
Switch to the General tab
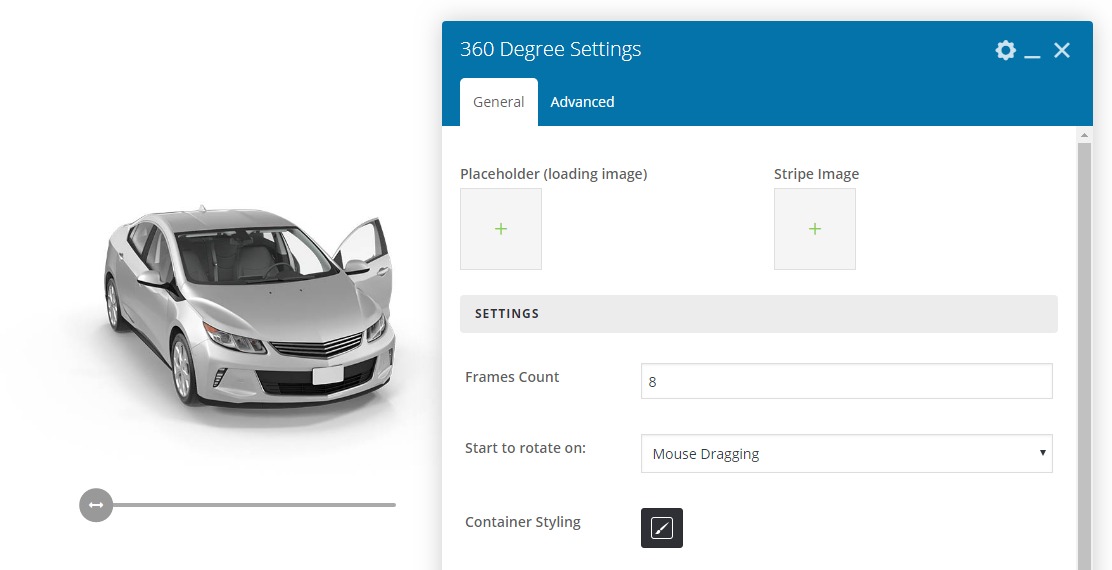pyautogui.click(x=499, y=102)
